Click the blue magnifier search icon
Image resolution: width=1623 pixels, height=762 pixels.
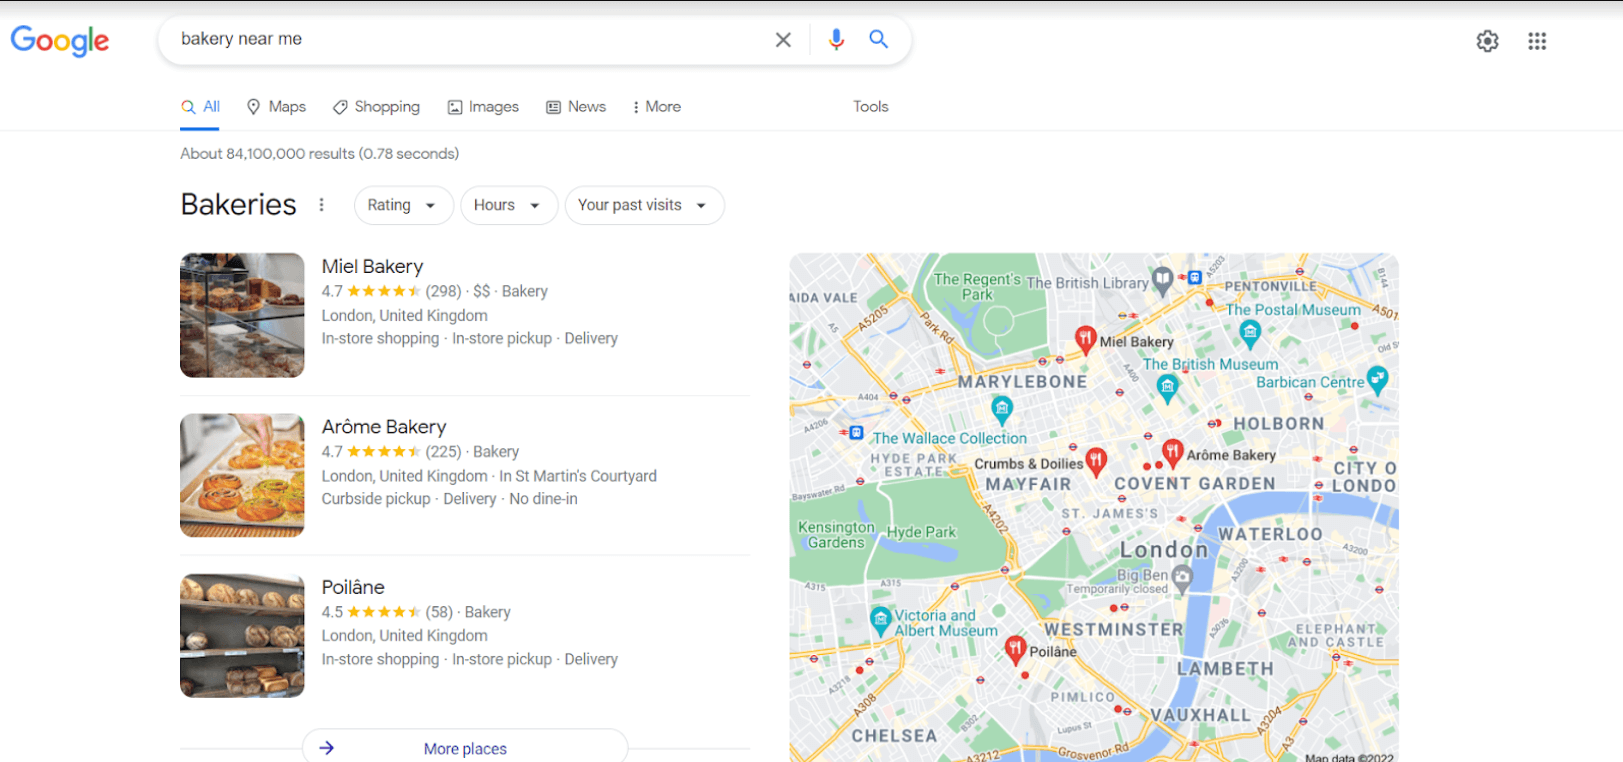point(878,39)
